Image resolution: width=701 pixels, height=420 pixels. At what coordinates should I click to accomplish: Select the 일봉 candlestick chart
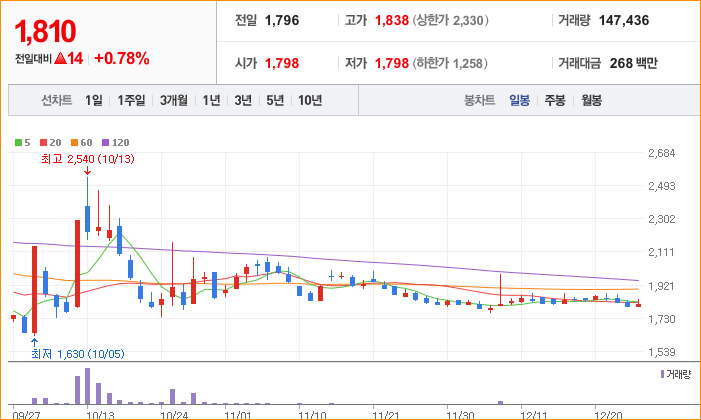point(519,100)
